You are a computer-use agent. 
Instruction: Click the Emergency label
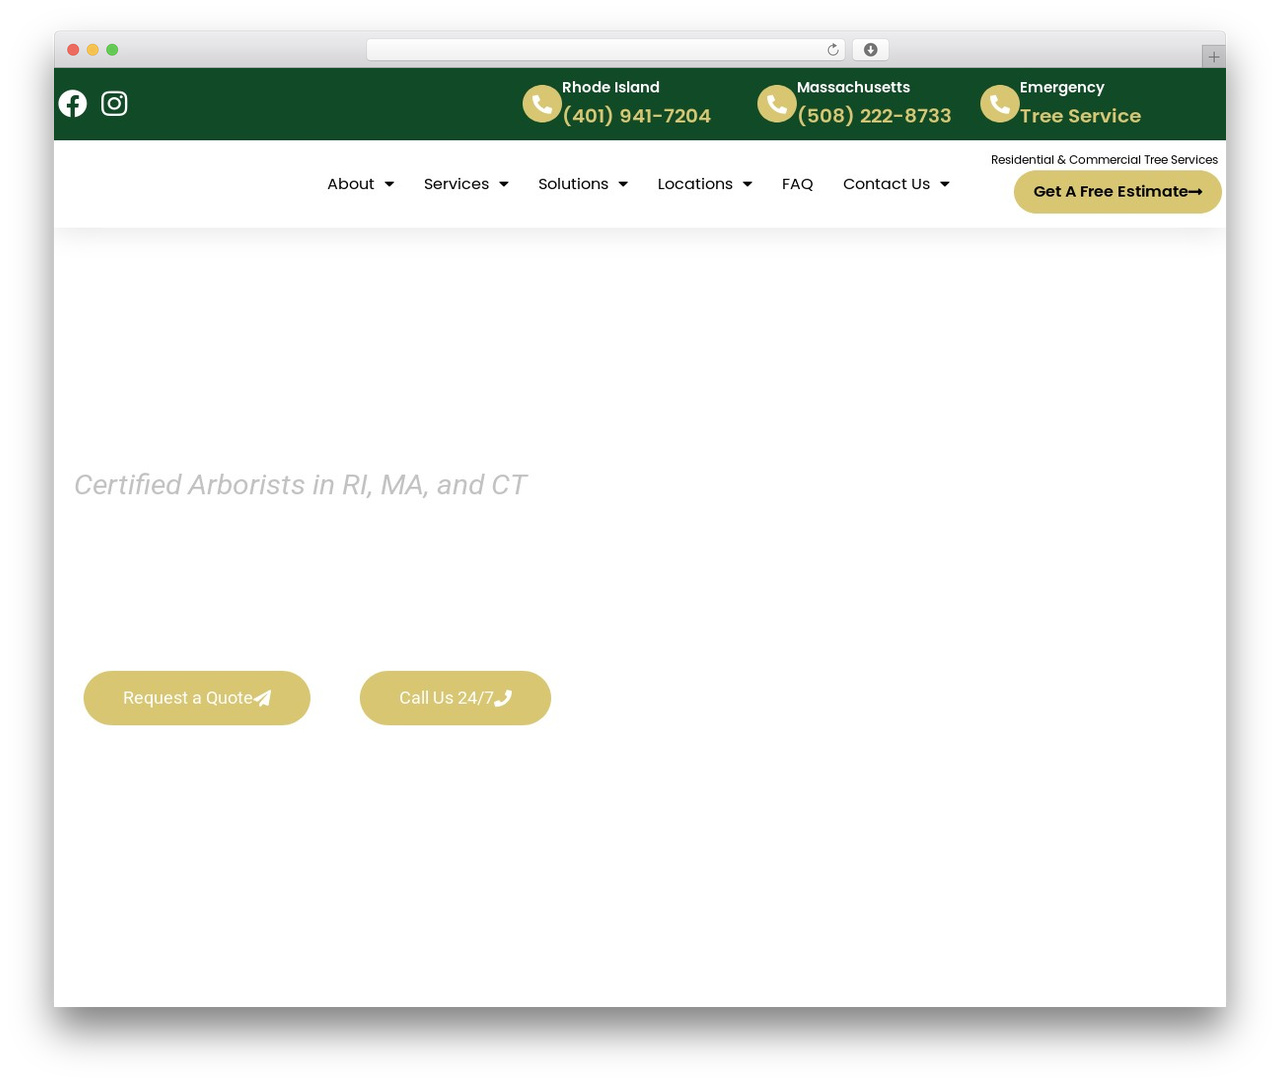click(1062, 88)
